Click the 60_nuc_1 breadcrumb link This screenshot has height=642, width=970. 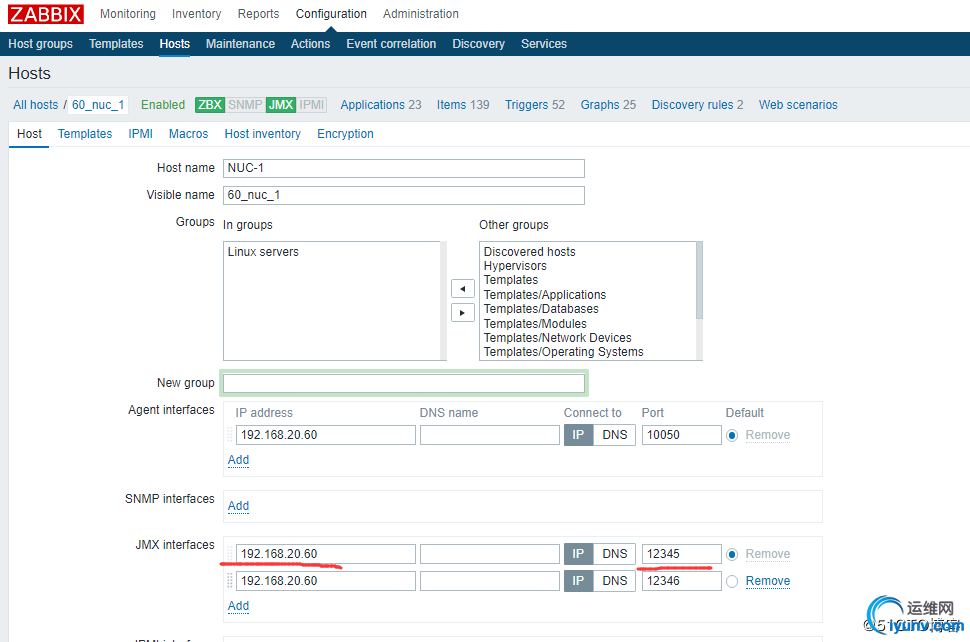[98, 105]
